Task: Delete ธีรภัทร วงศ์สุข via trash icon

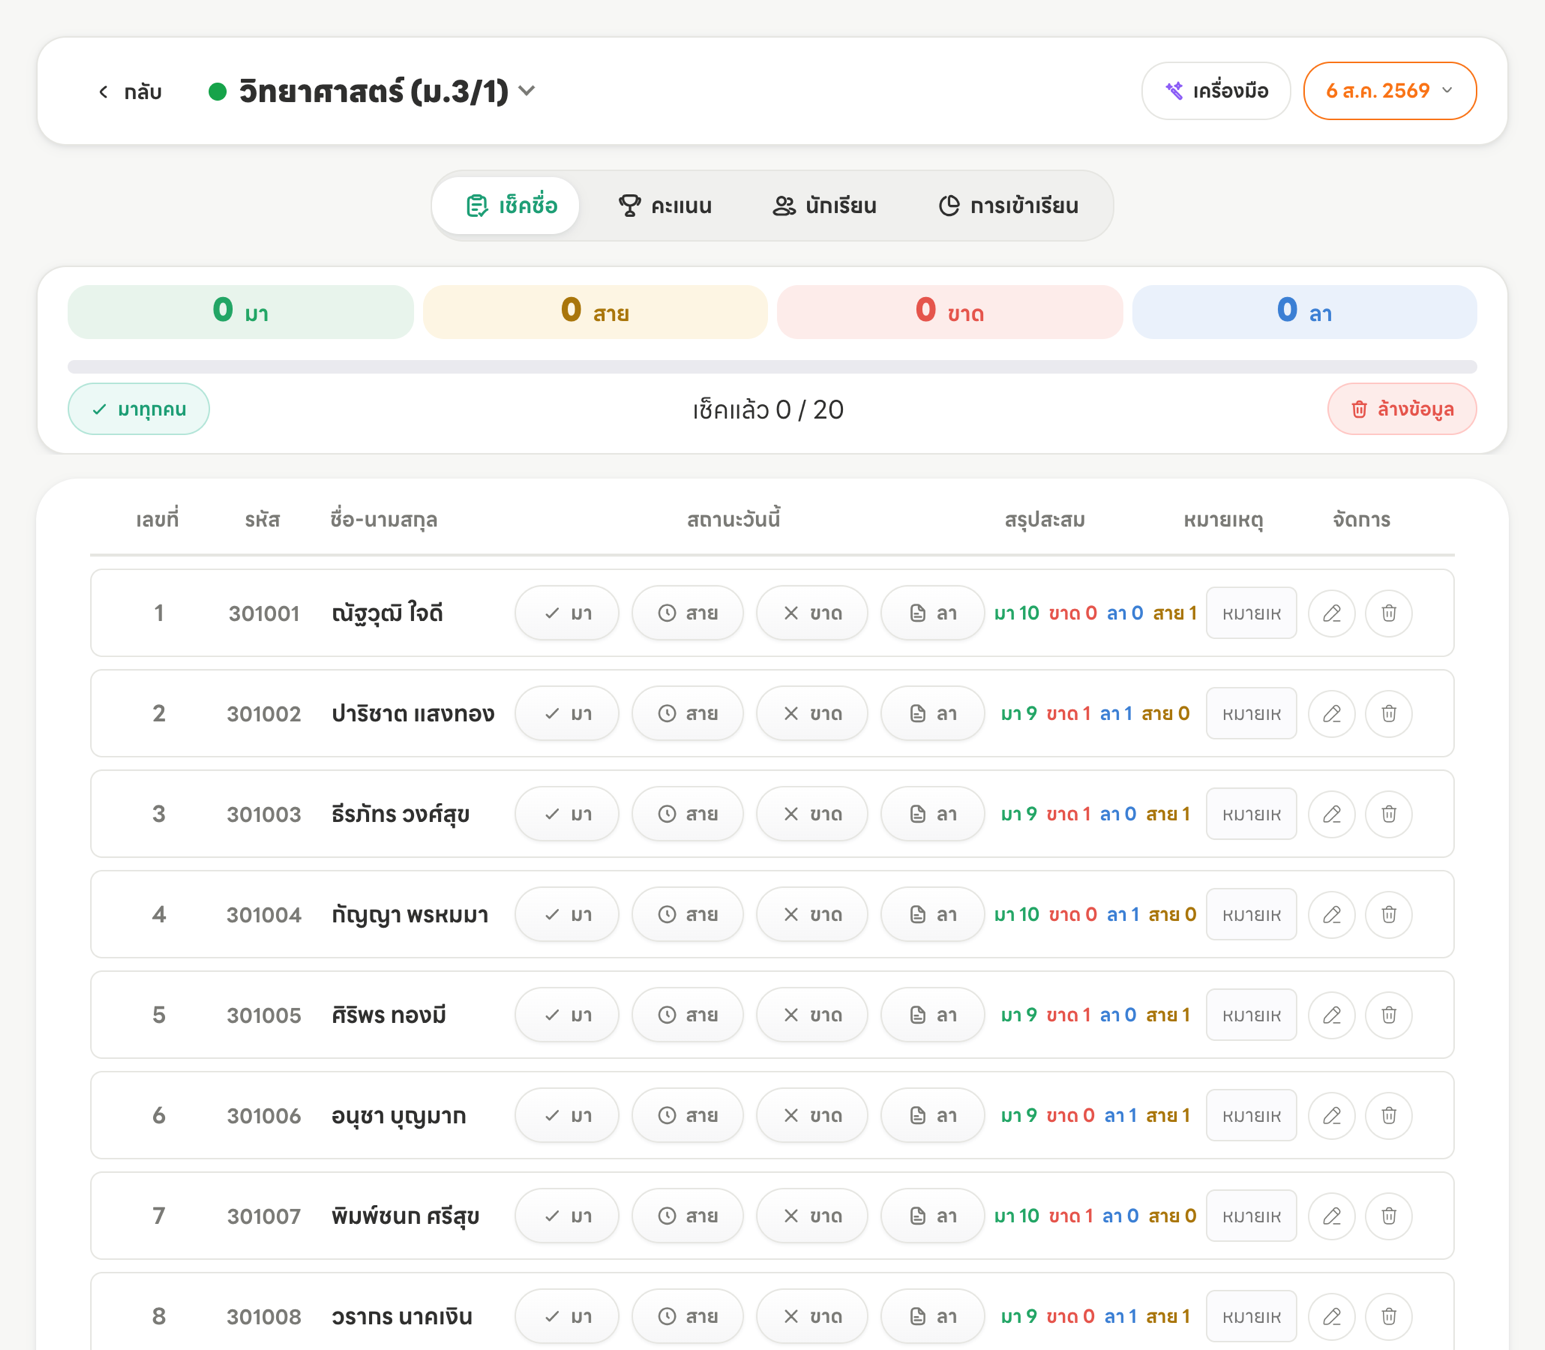Action: tap(1389, 814)
